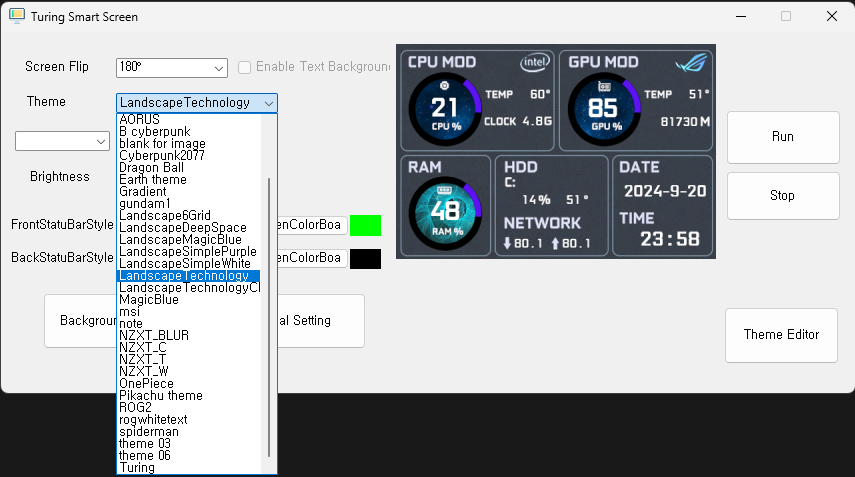The width and height of the screenshot is (855, 477).
Task: Open front bar color board button
Action: click(x=312, y=225)
